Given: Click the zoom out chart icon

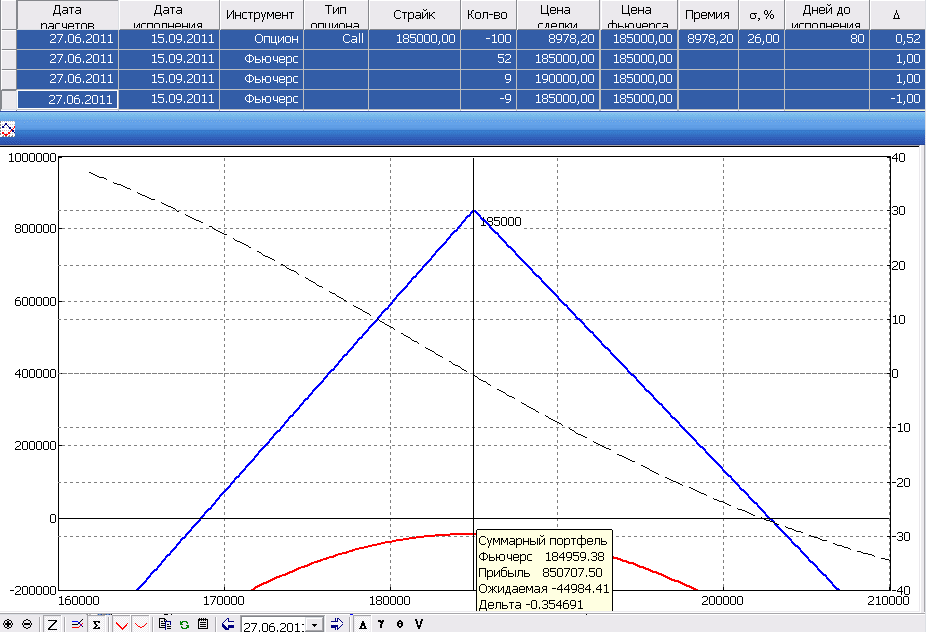Looking at the screenshot, I should click(x=26, y=624).
